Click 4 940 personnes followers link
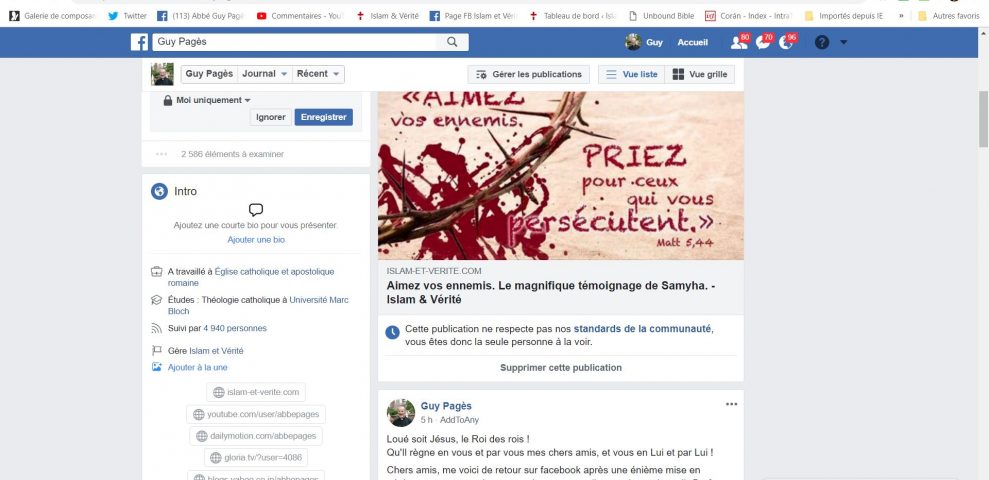This screenshot has width=989, height=480. [x=235, y=329]
